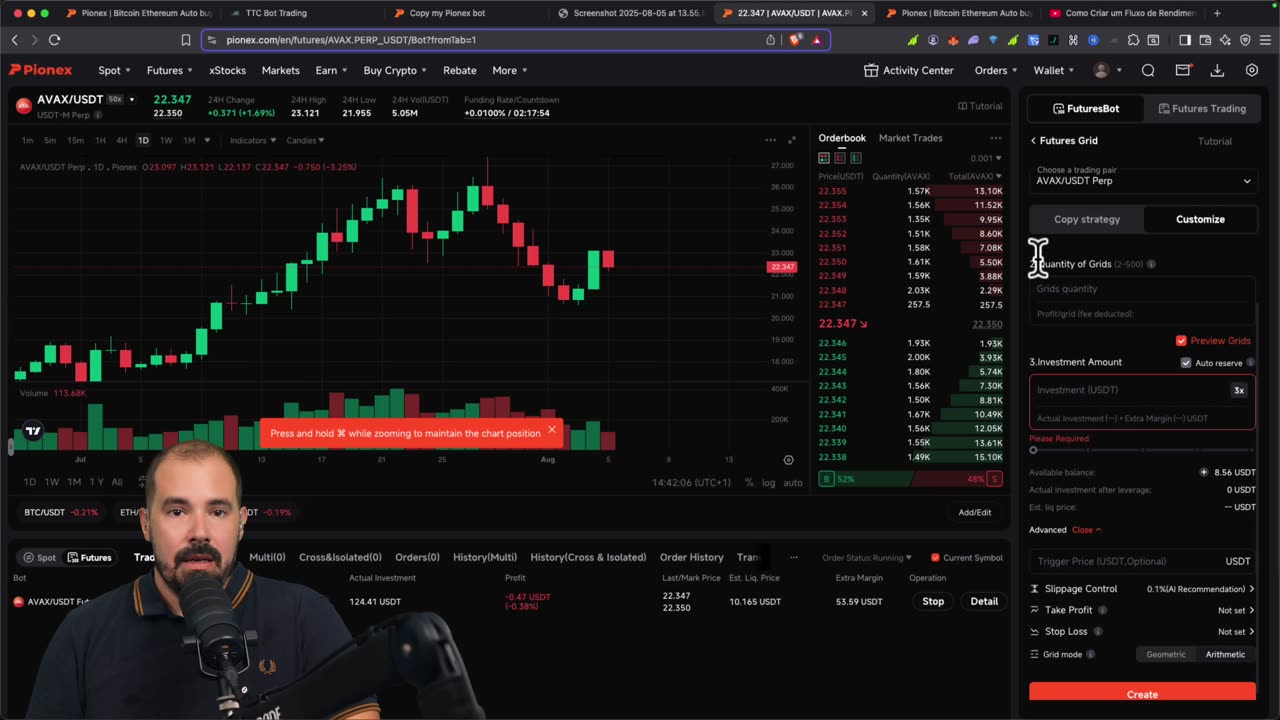
Task: Click the chart settings gear icon
Action: pos(788,460)
